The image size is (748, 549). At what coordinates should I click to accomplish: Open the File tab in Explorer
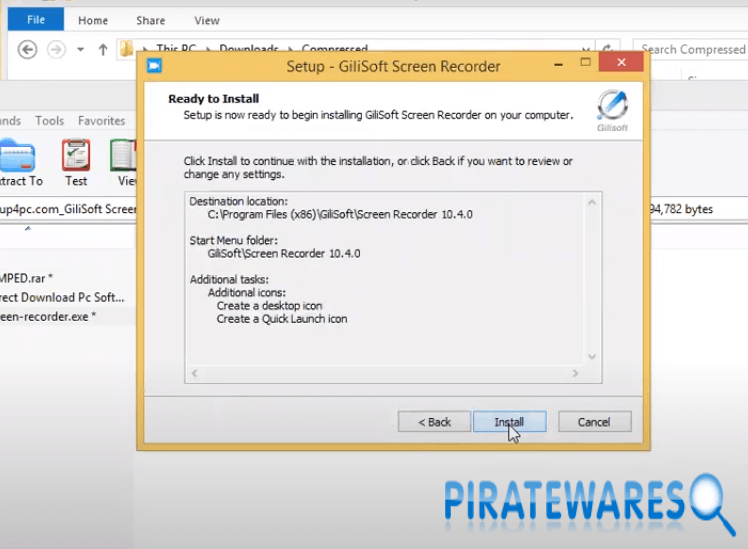36,20
